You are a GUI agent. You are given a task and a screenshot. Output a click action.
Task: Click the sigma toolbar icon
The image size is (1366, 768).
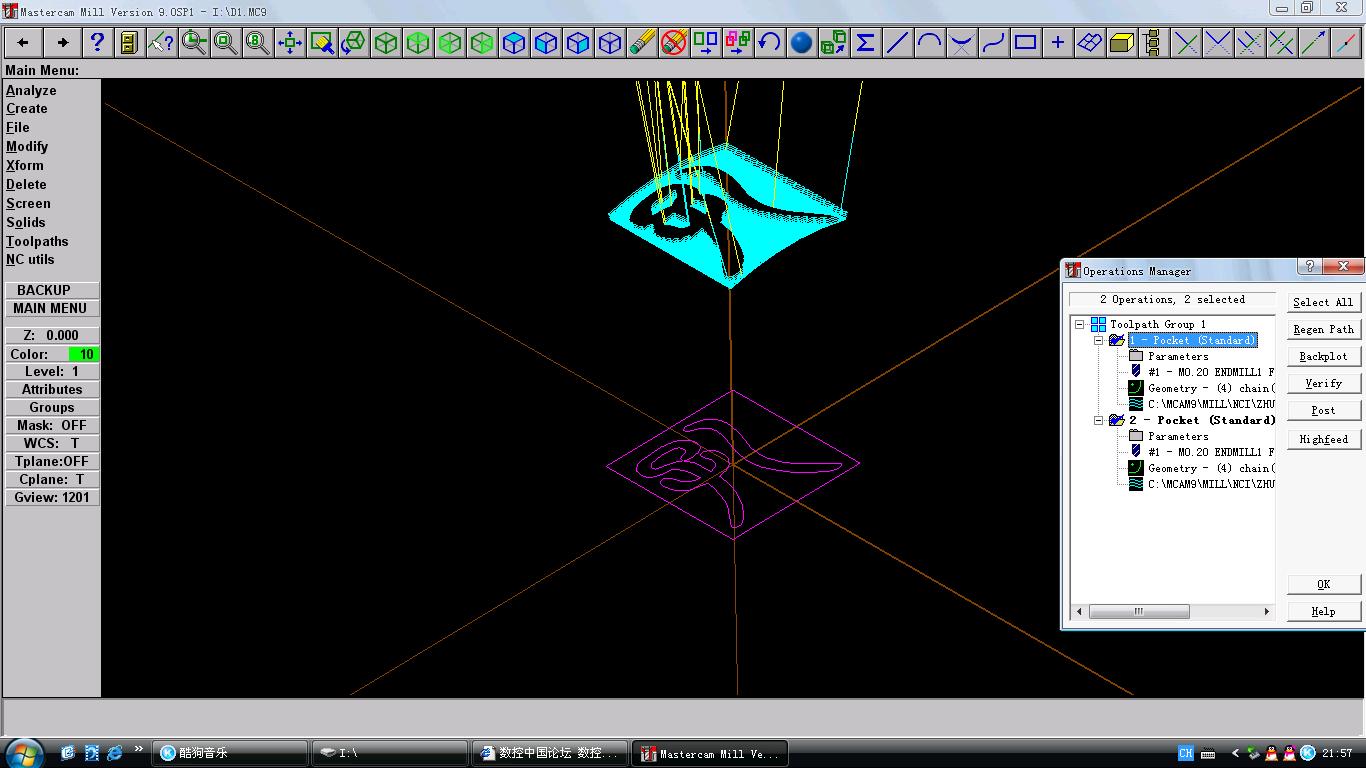click(865, 42)
